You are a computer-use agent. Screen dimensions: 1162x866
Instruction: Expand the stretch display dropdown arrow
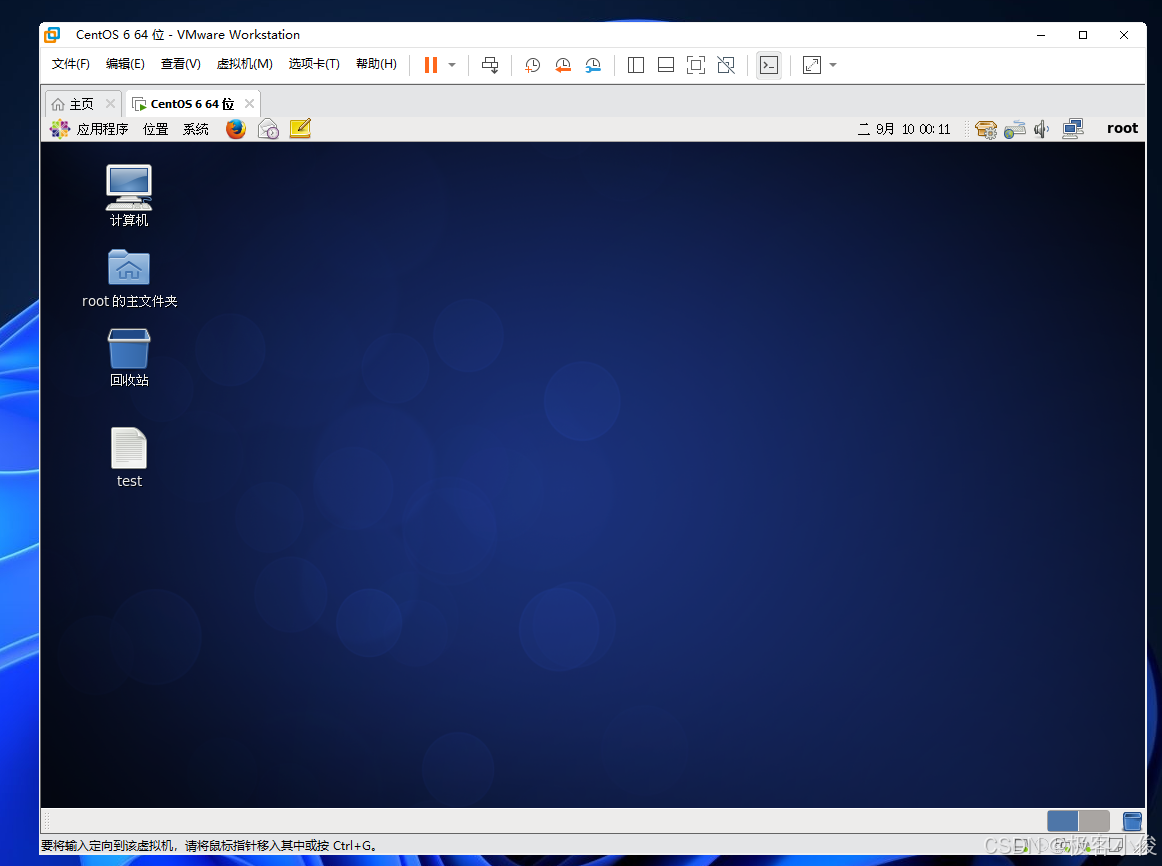coord(833,65)
